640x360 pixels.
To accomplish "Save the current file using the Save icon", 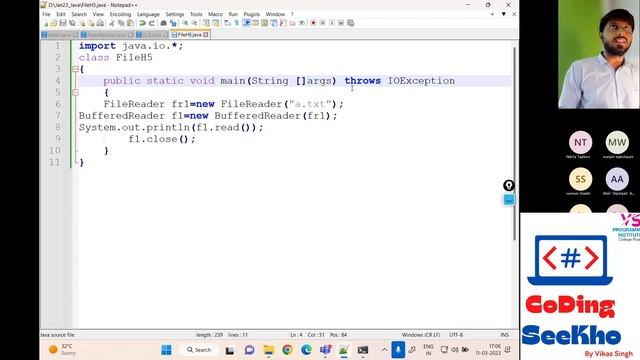I will click(63, 23).
